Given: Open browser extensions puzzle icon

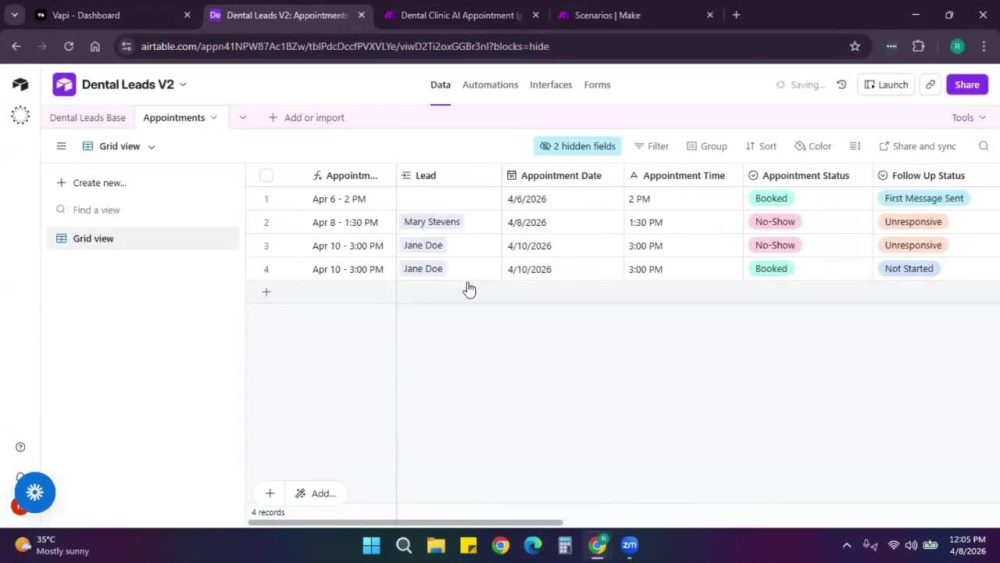Looking at the screenshot, I should tap(918, 46).
